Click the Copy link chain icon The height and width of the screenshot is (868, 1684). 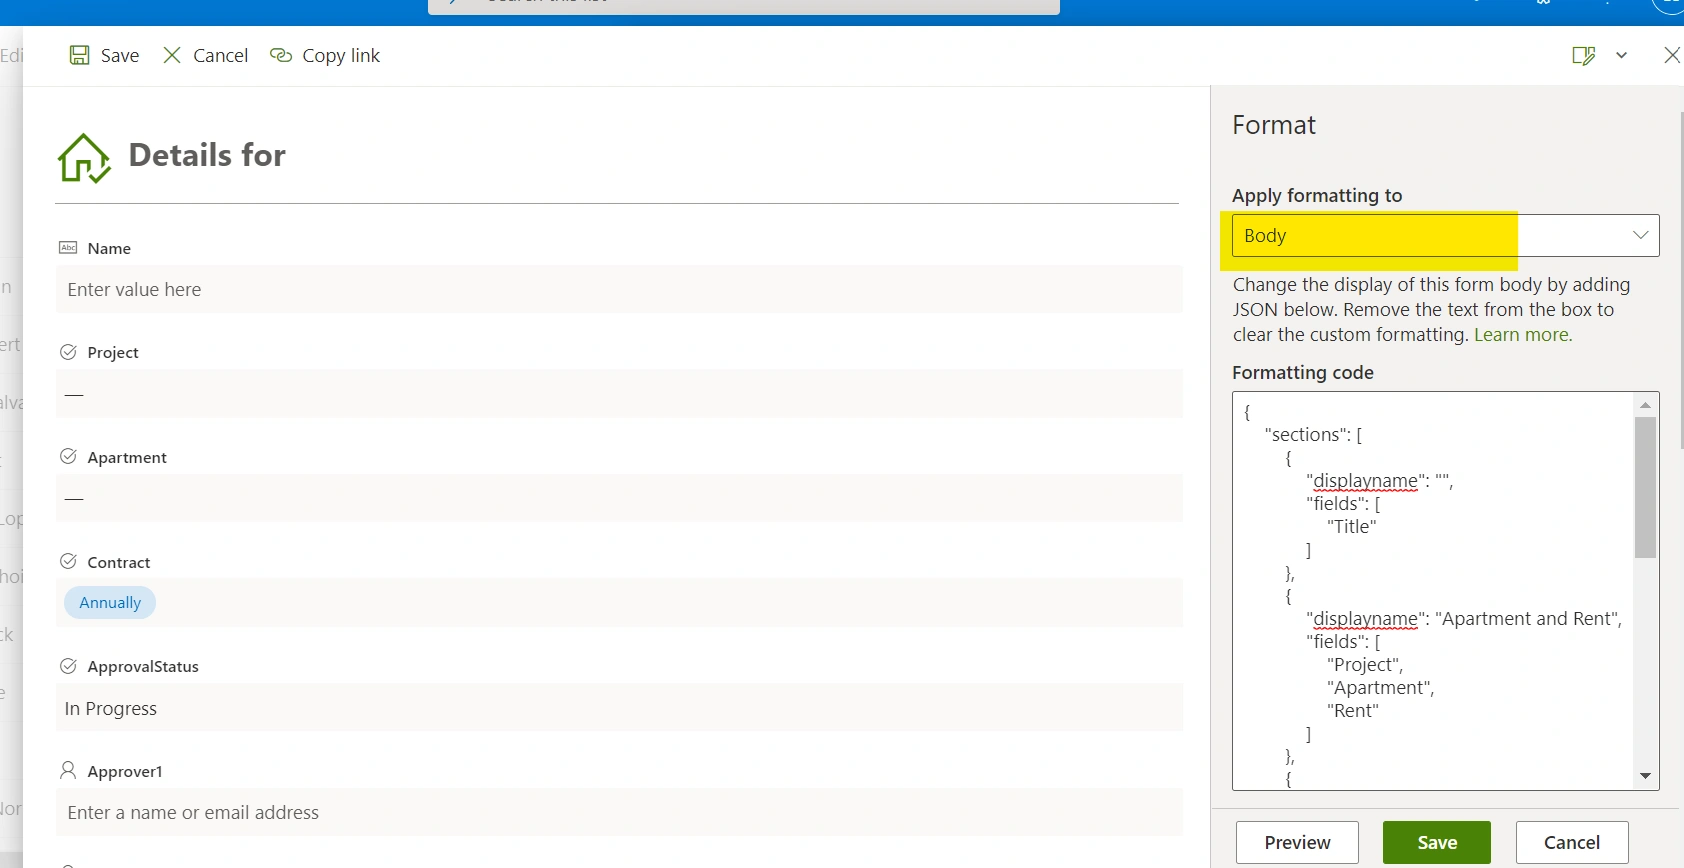(x=281, y=55)
